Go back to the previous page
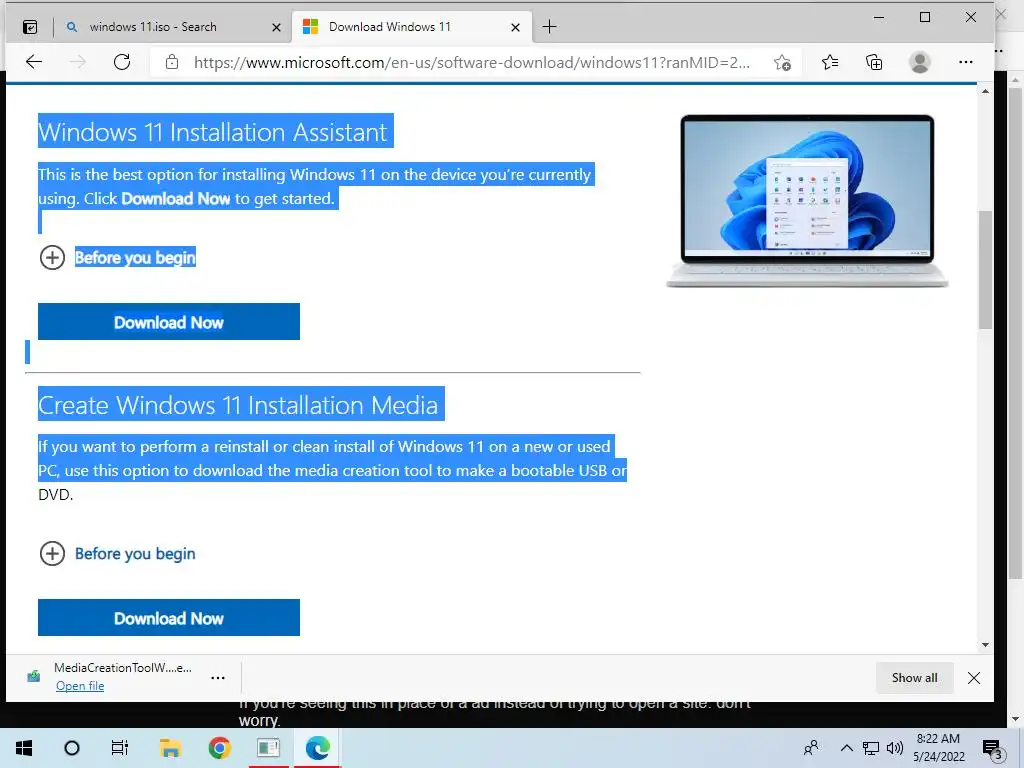The image size is (1024, 768). (34, 62)
